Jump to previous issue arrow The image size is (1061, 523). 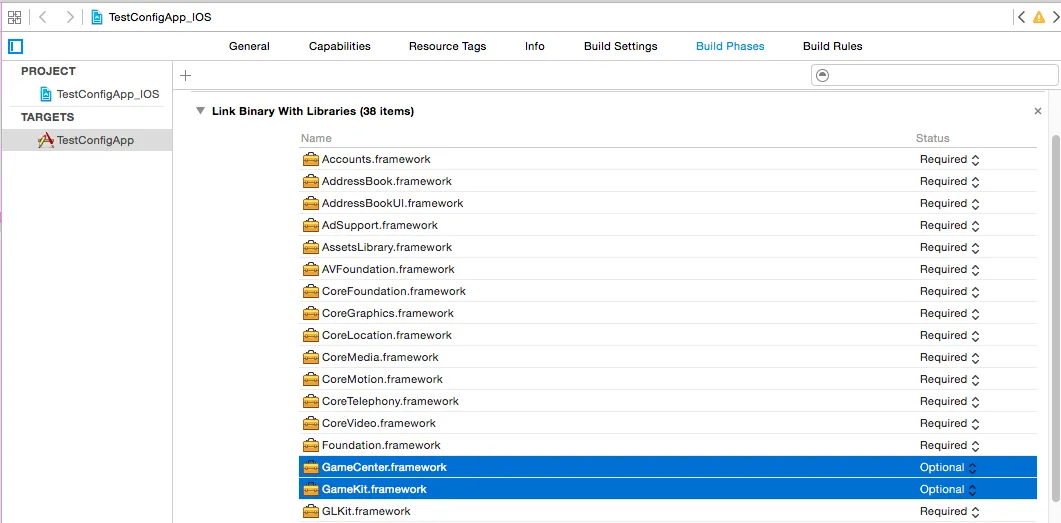coord(1021,17)
